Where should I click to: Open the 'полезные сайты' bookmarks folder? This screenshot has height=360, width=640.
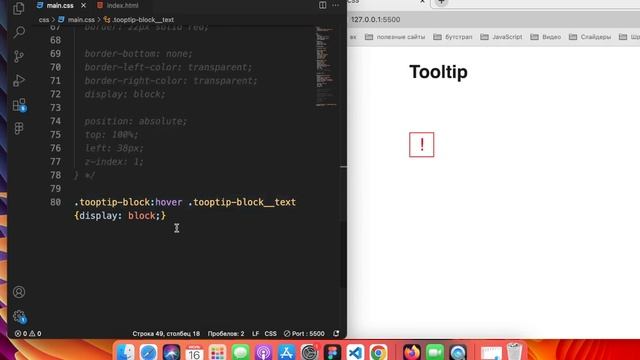395,37
